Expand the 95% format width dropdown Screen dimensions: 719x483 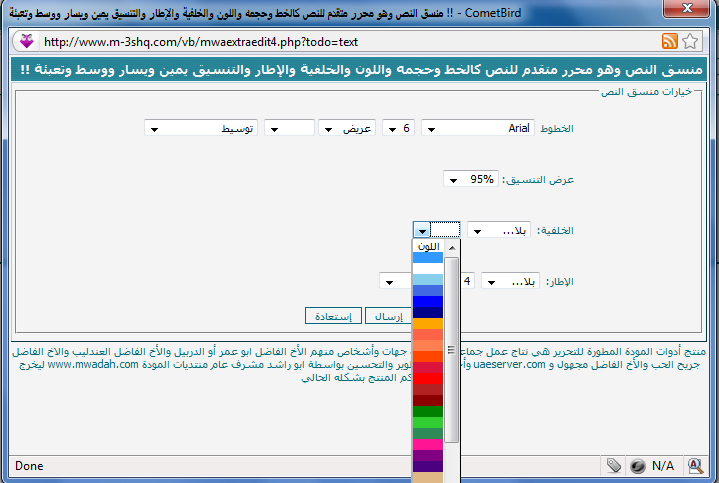click(x=471, y=180)
